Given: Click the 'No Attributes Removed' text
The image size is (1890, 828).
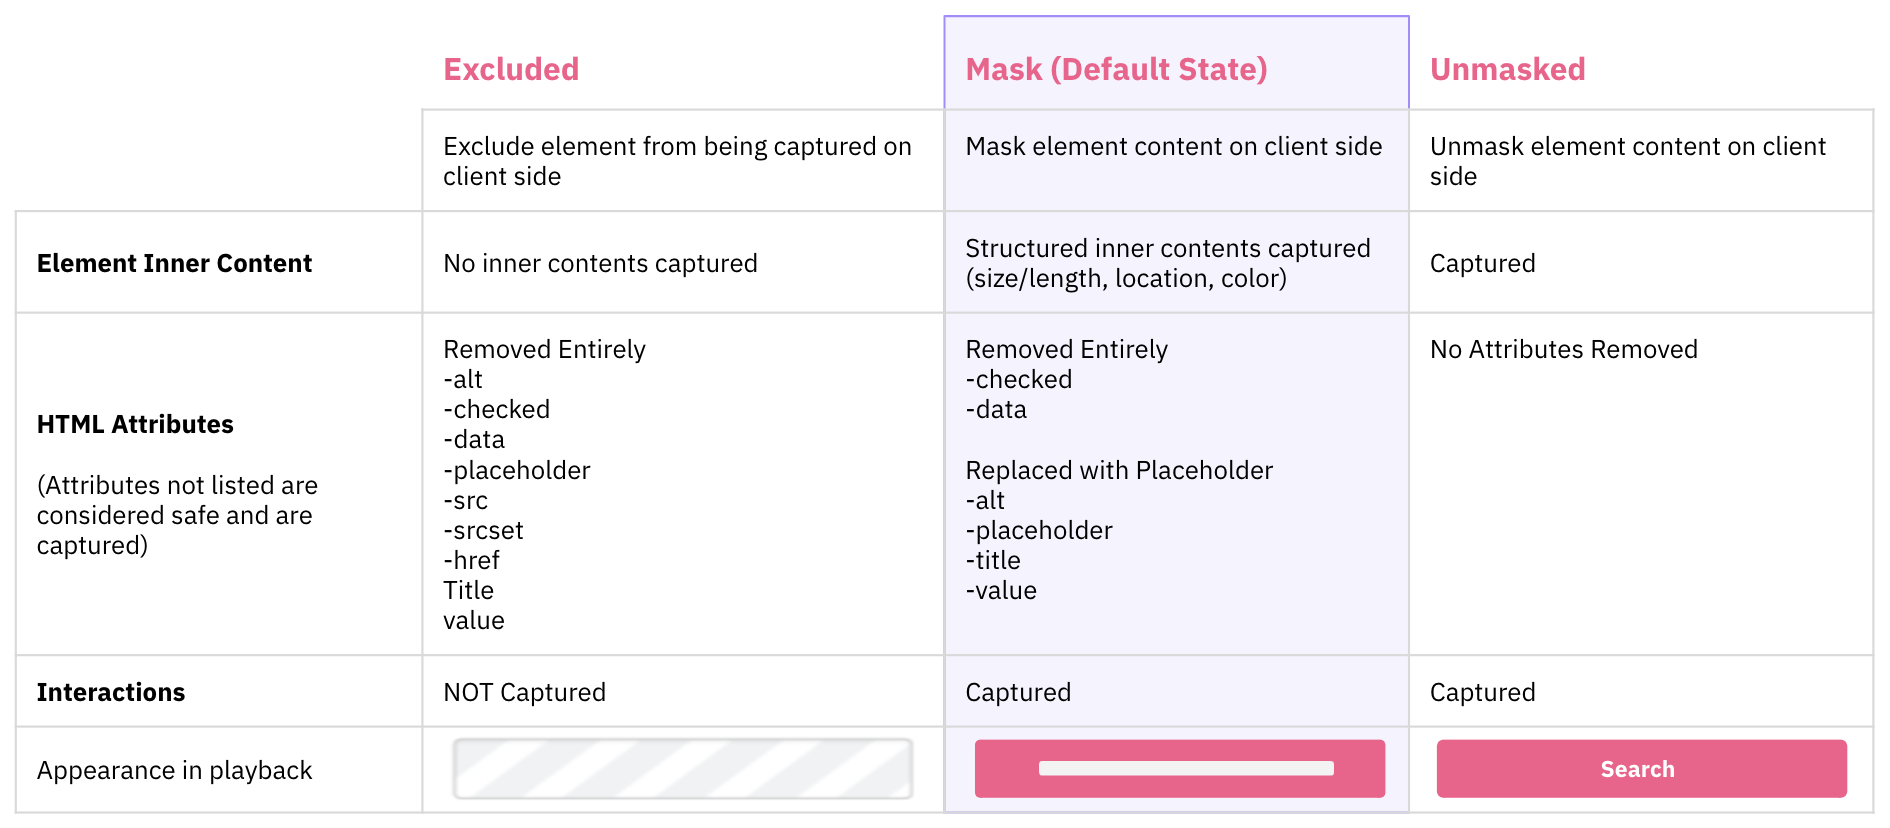Looking at the screenshot, I should tap(1563, 349).
